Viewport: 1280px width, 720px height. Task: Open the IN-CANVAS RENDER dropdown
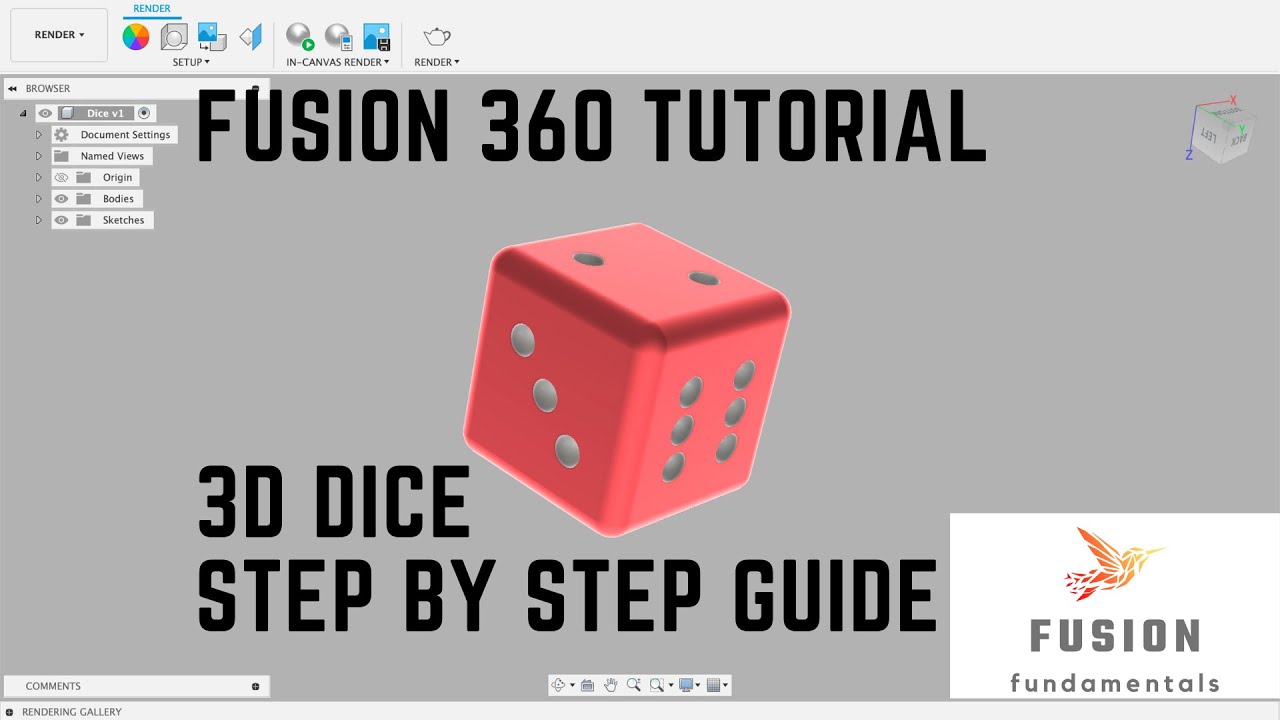[x=338, y=62]
